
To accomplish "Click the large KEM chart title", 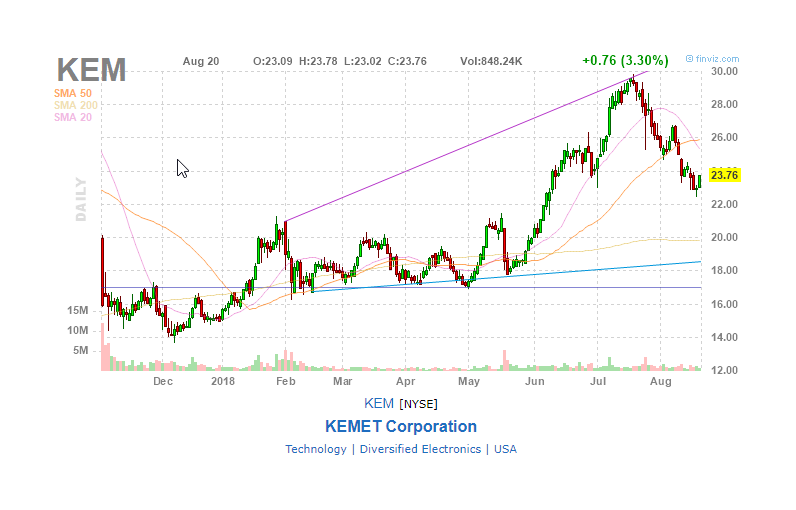I will [x=91, y=70].
